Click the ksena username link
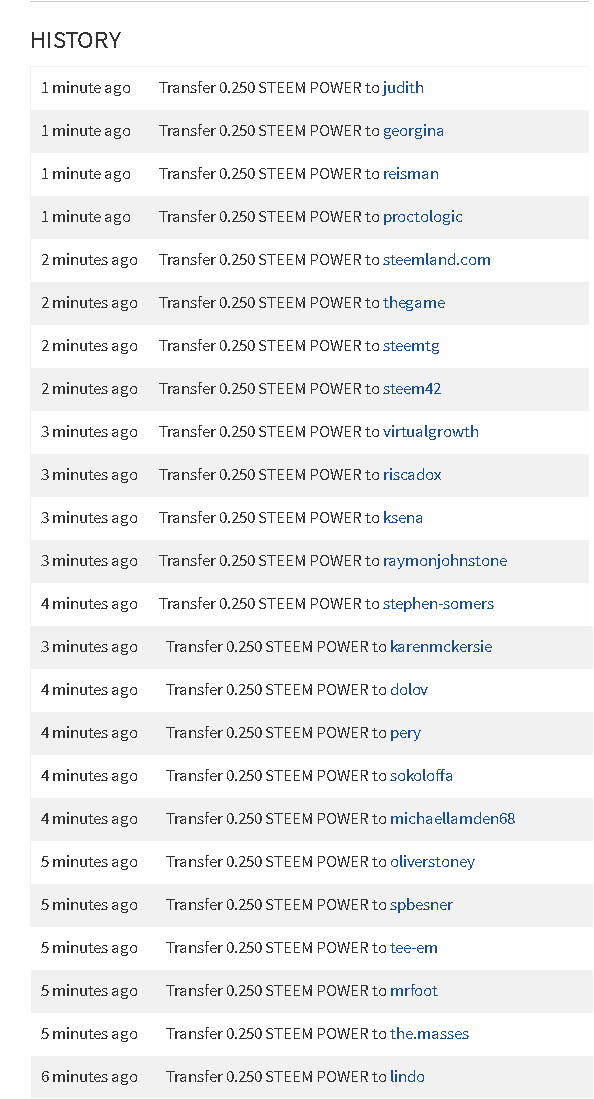The width and height of the screenshot is (594, 1099). click(403, 518)
